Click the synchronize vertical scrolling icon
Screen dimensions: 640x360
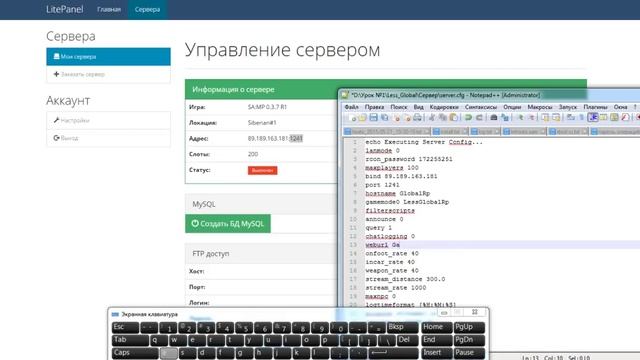[545, 118]
